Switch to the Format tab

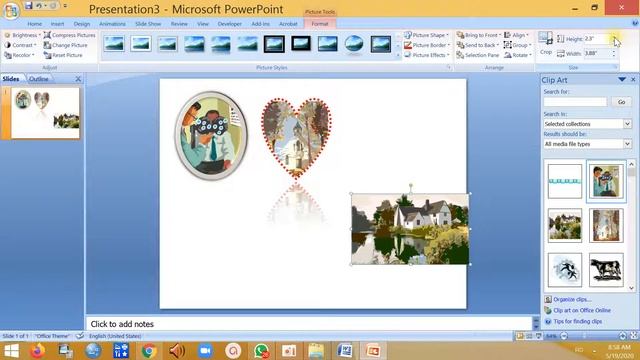tap(320, 24)
